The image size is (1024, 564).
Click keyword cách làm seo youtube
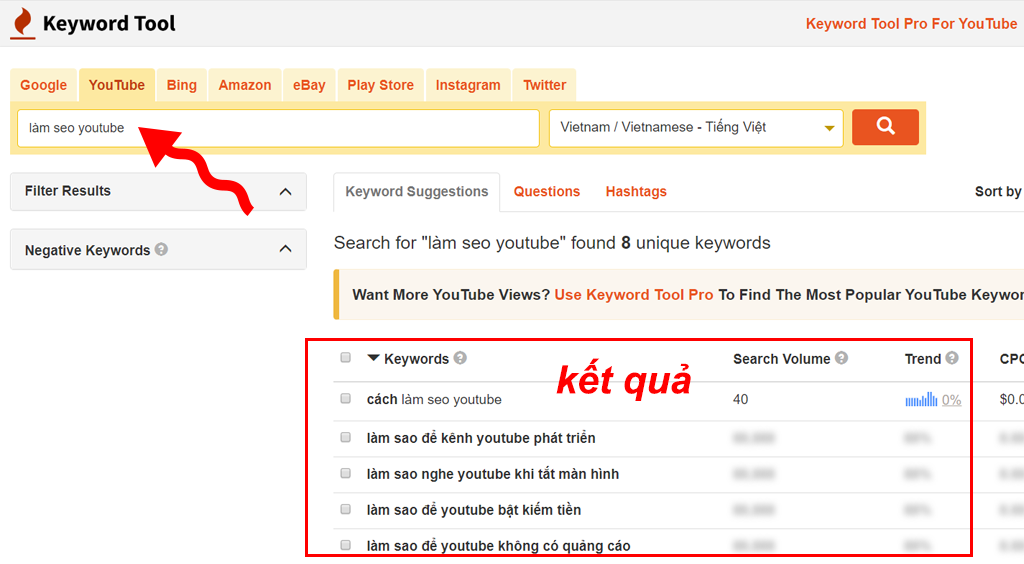pos(434,399)
